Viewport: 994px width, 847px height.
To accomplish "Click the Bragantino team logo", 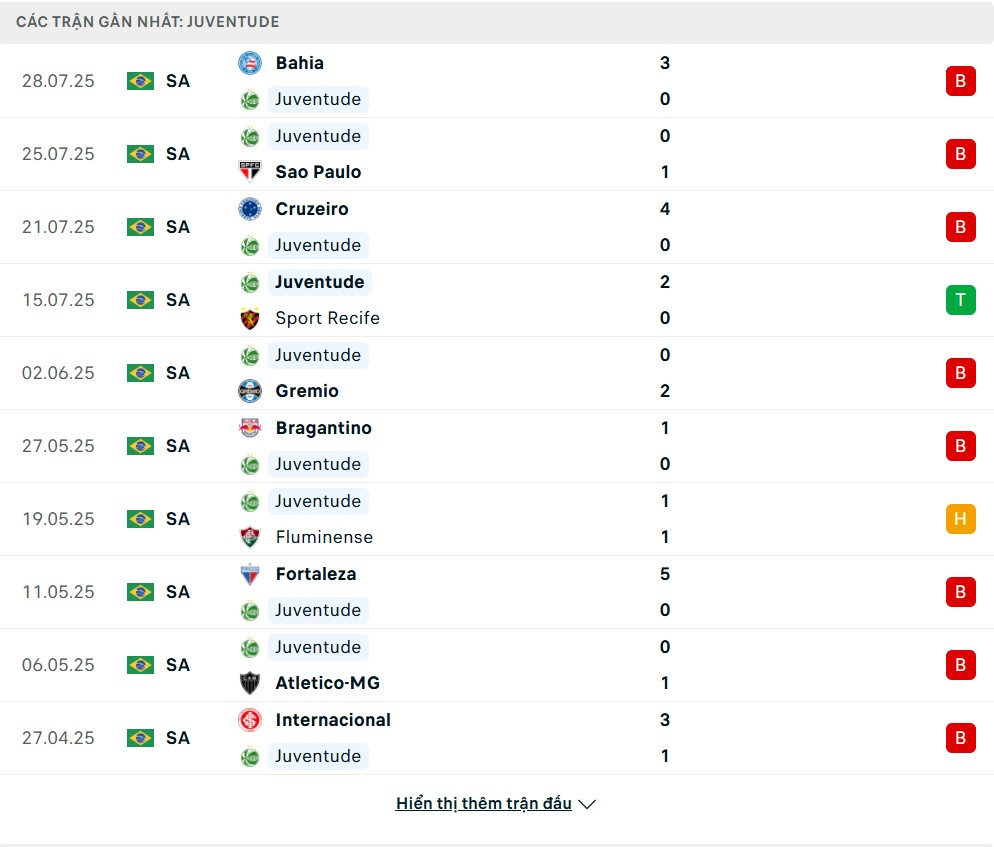I will (249, 428).
